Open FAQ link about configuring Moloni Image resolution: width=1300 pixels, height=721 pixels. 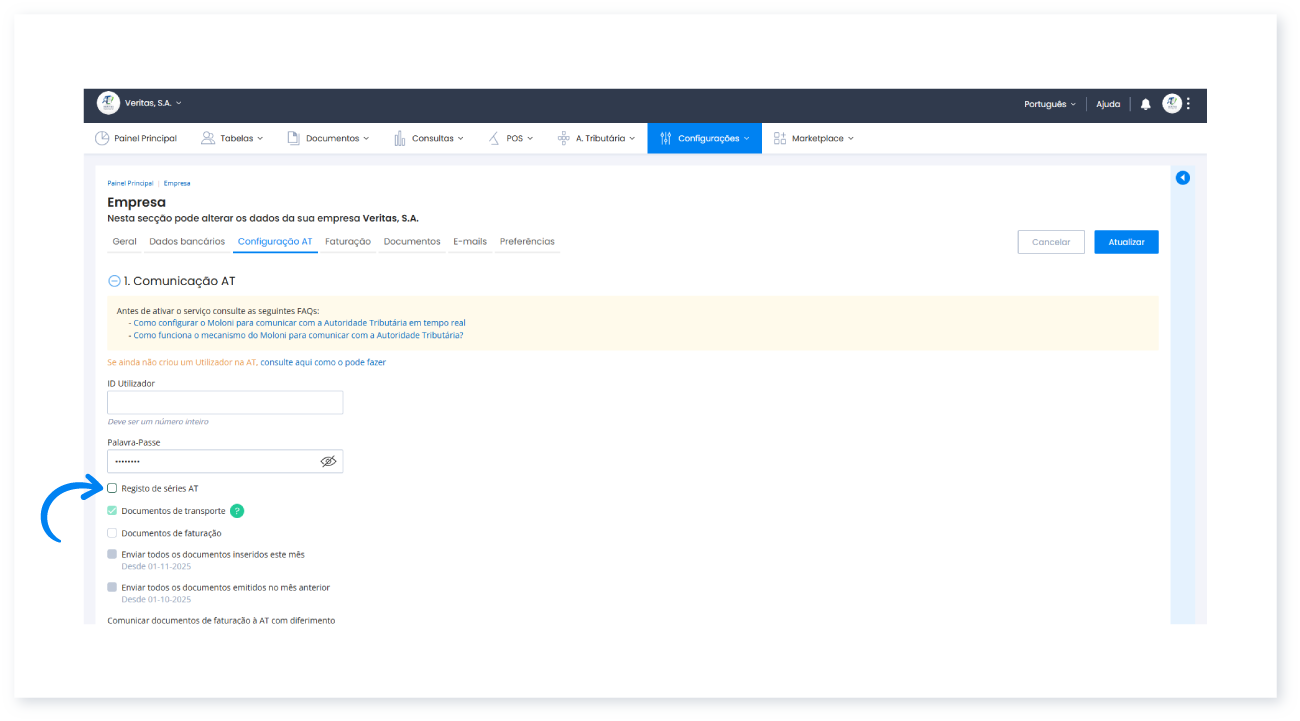click(x=299, y=323)
